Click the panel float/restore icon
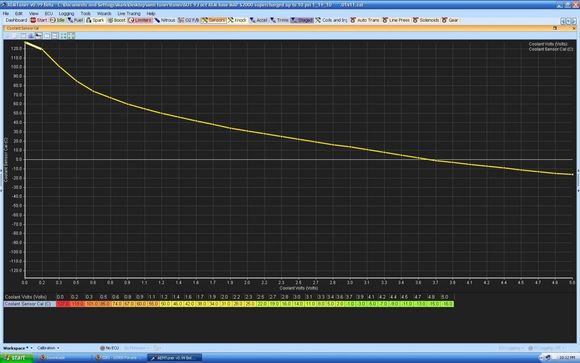 tap(555, 28)
